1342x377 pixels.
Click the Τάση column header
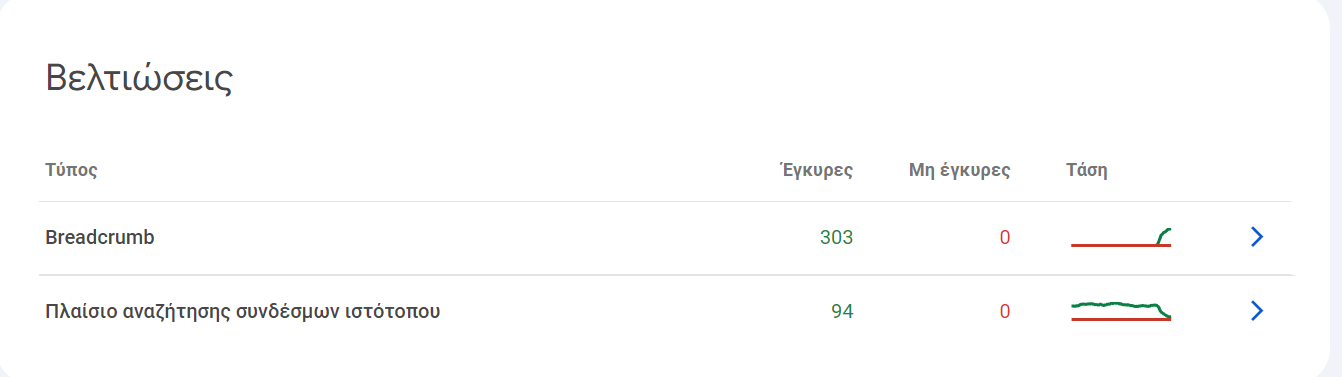(x=1087, y=170)
